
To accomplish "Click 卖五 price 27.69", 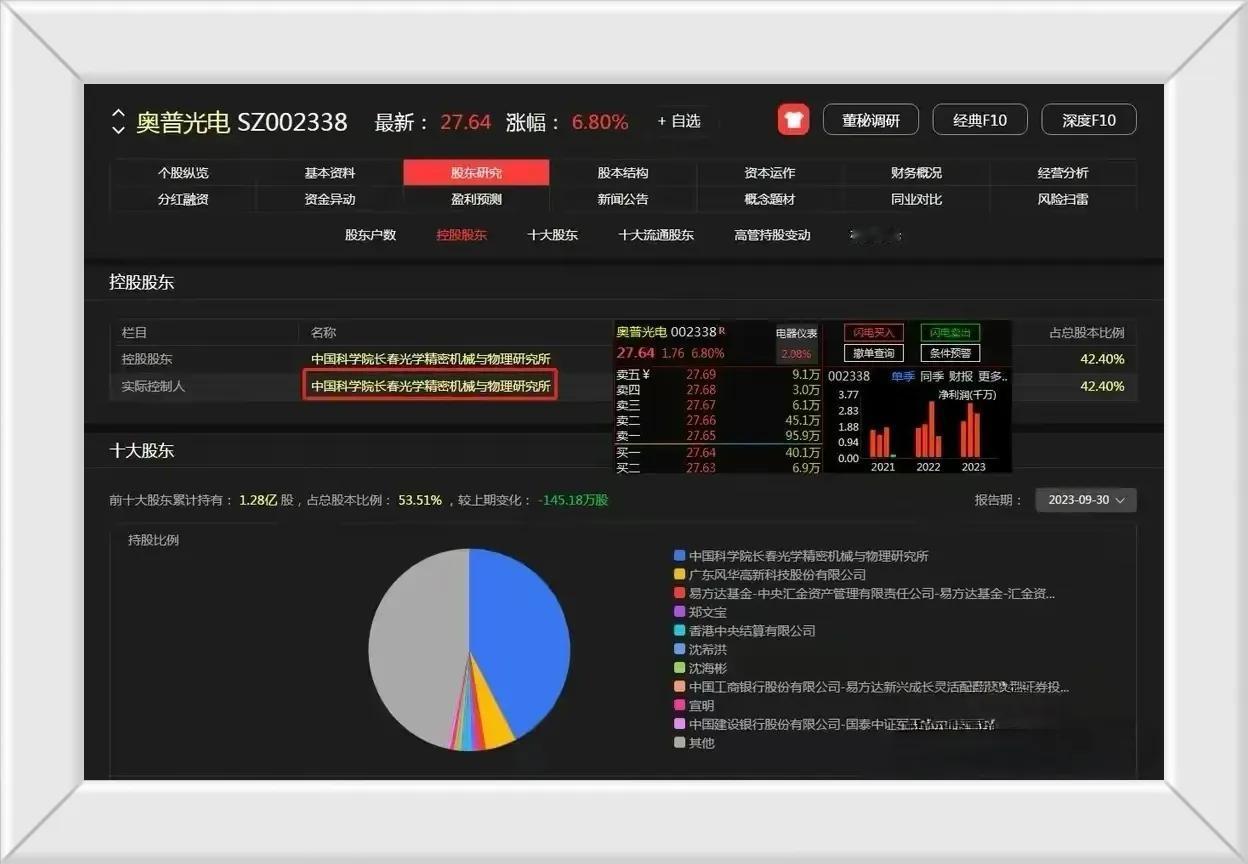I will coord(701,375).
